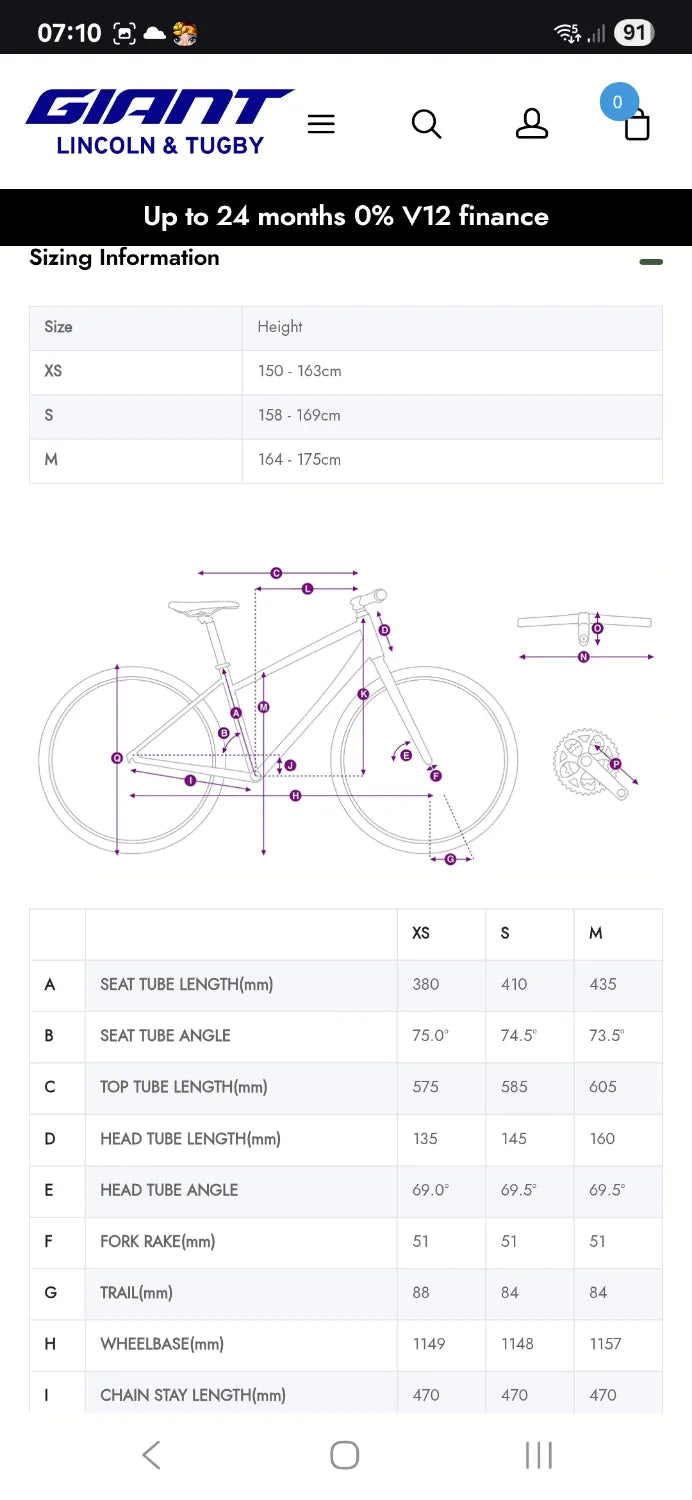Tap the M column header in geometry table
692x1500 pixels.
[596, 933]
